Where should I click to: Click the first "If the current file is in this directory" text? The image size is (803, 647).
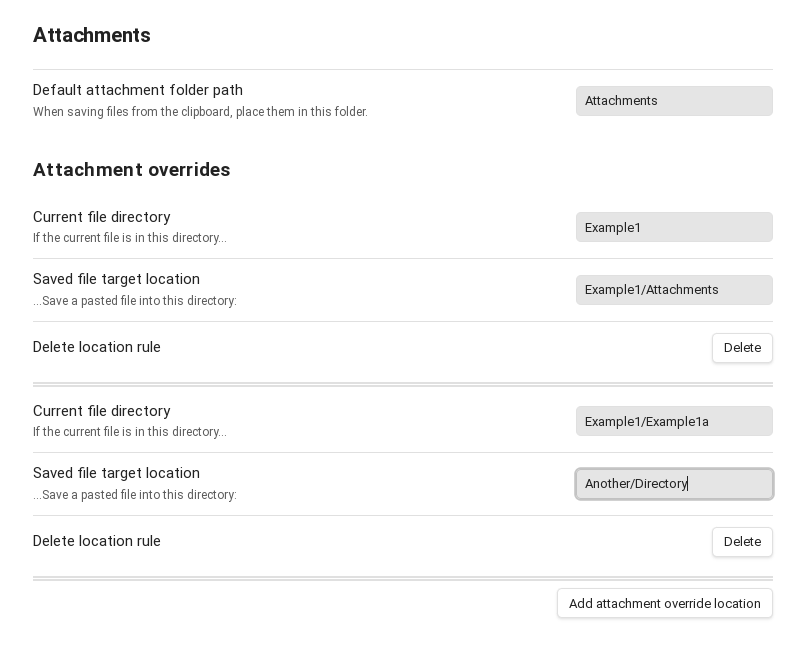[130, 238]
